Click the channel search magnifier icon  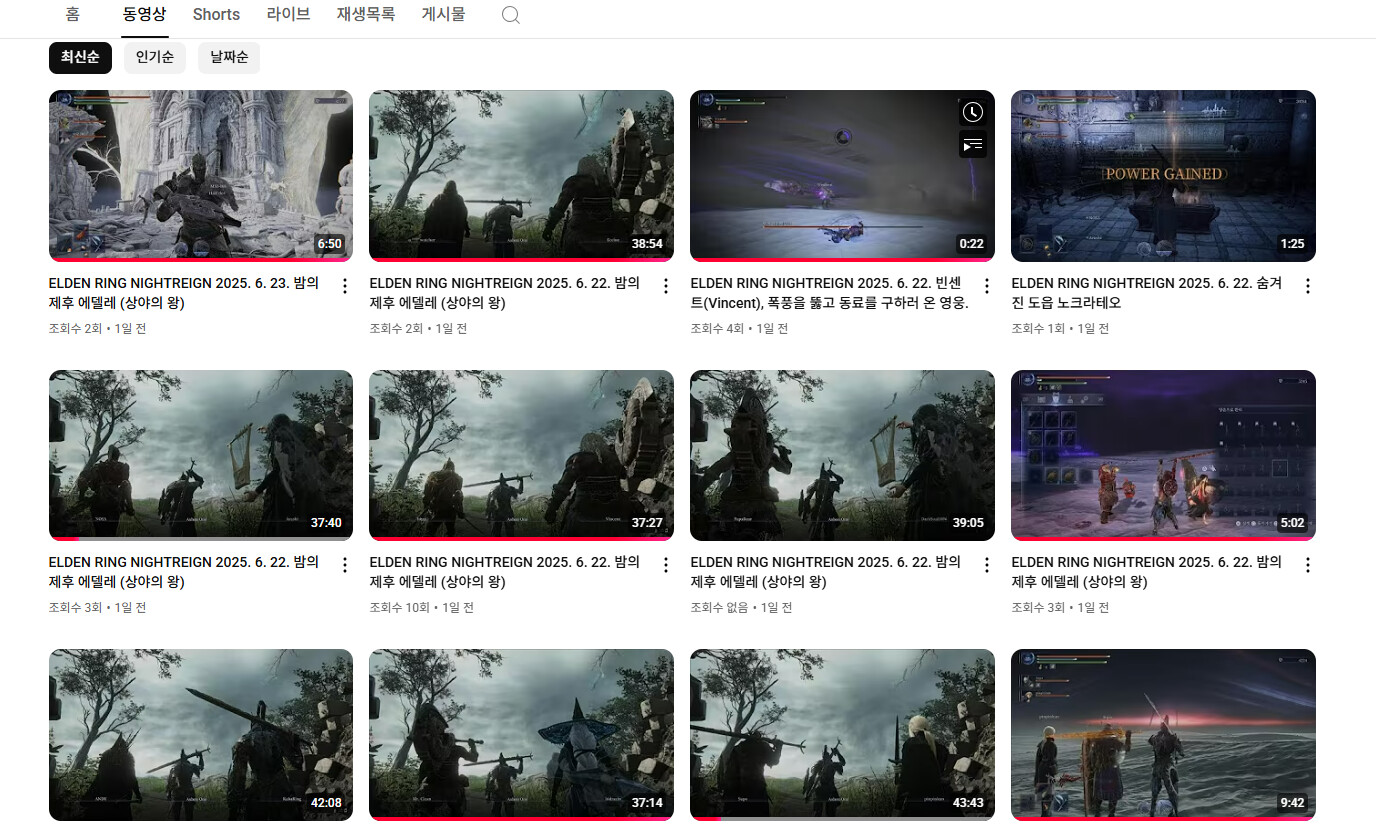point(510,15)
